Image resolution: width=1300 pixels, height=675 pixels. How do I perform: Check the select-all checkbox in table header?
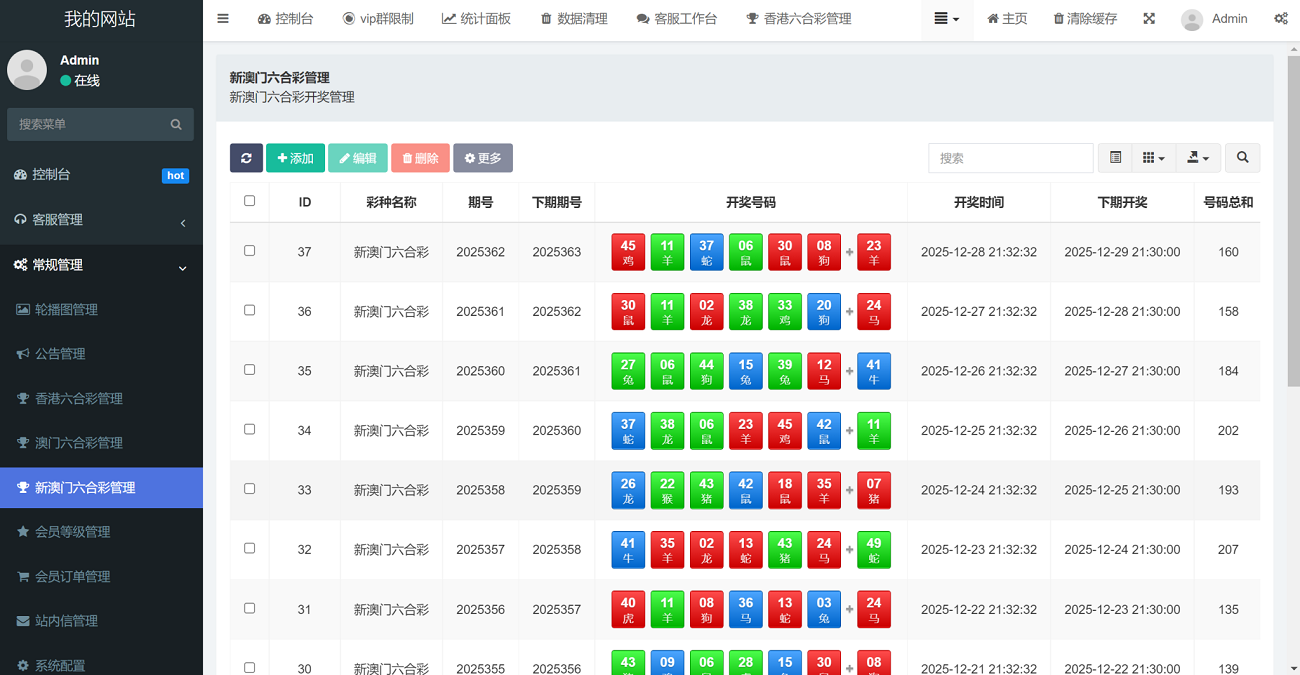tap(249, 201)
